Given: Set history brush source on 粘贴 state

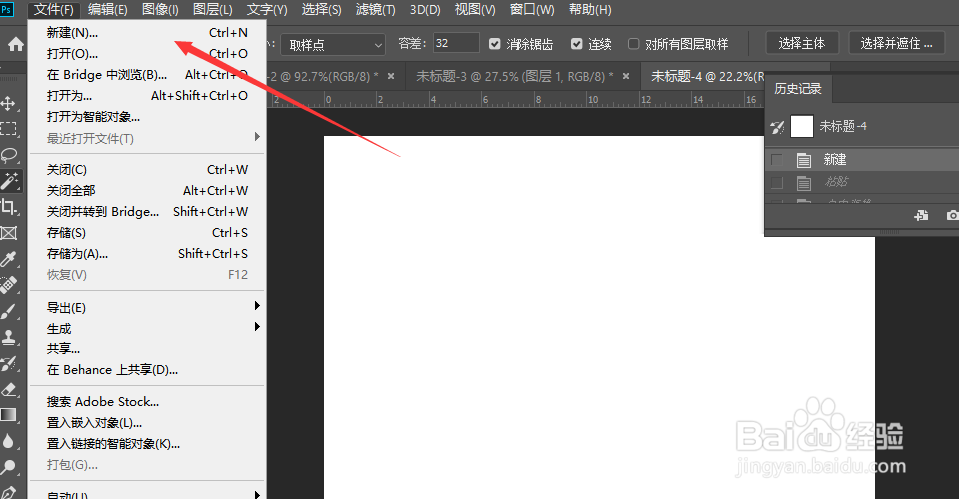Looking at the screenshot, I should (777, 182).
